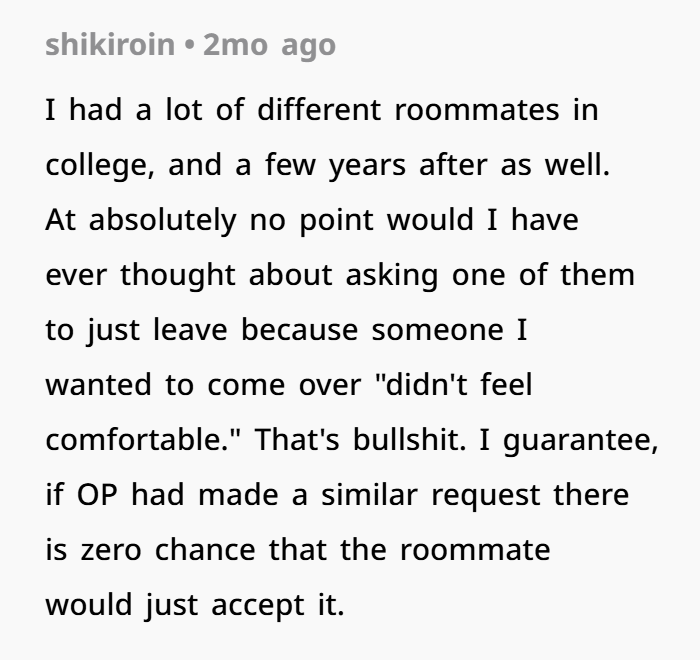
Task: Click the dot separator after the username
Action: pos(189,45)
